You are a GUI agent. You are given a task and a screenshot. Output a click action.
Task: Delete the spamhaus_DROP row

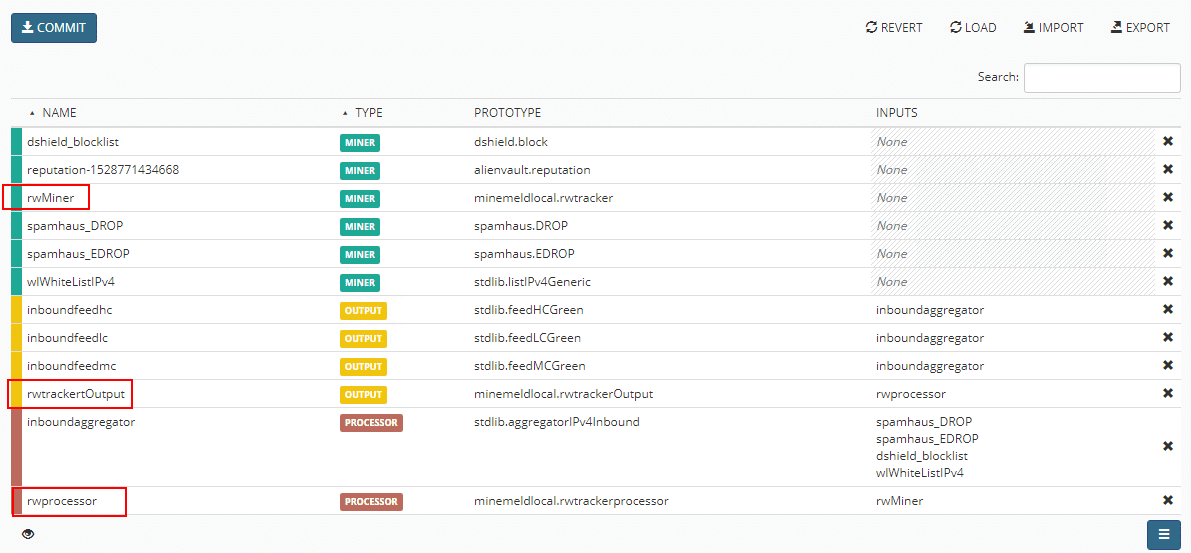[x=1167, y=226]
